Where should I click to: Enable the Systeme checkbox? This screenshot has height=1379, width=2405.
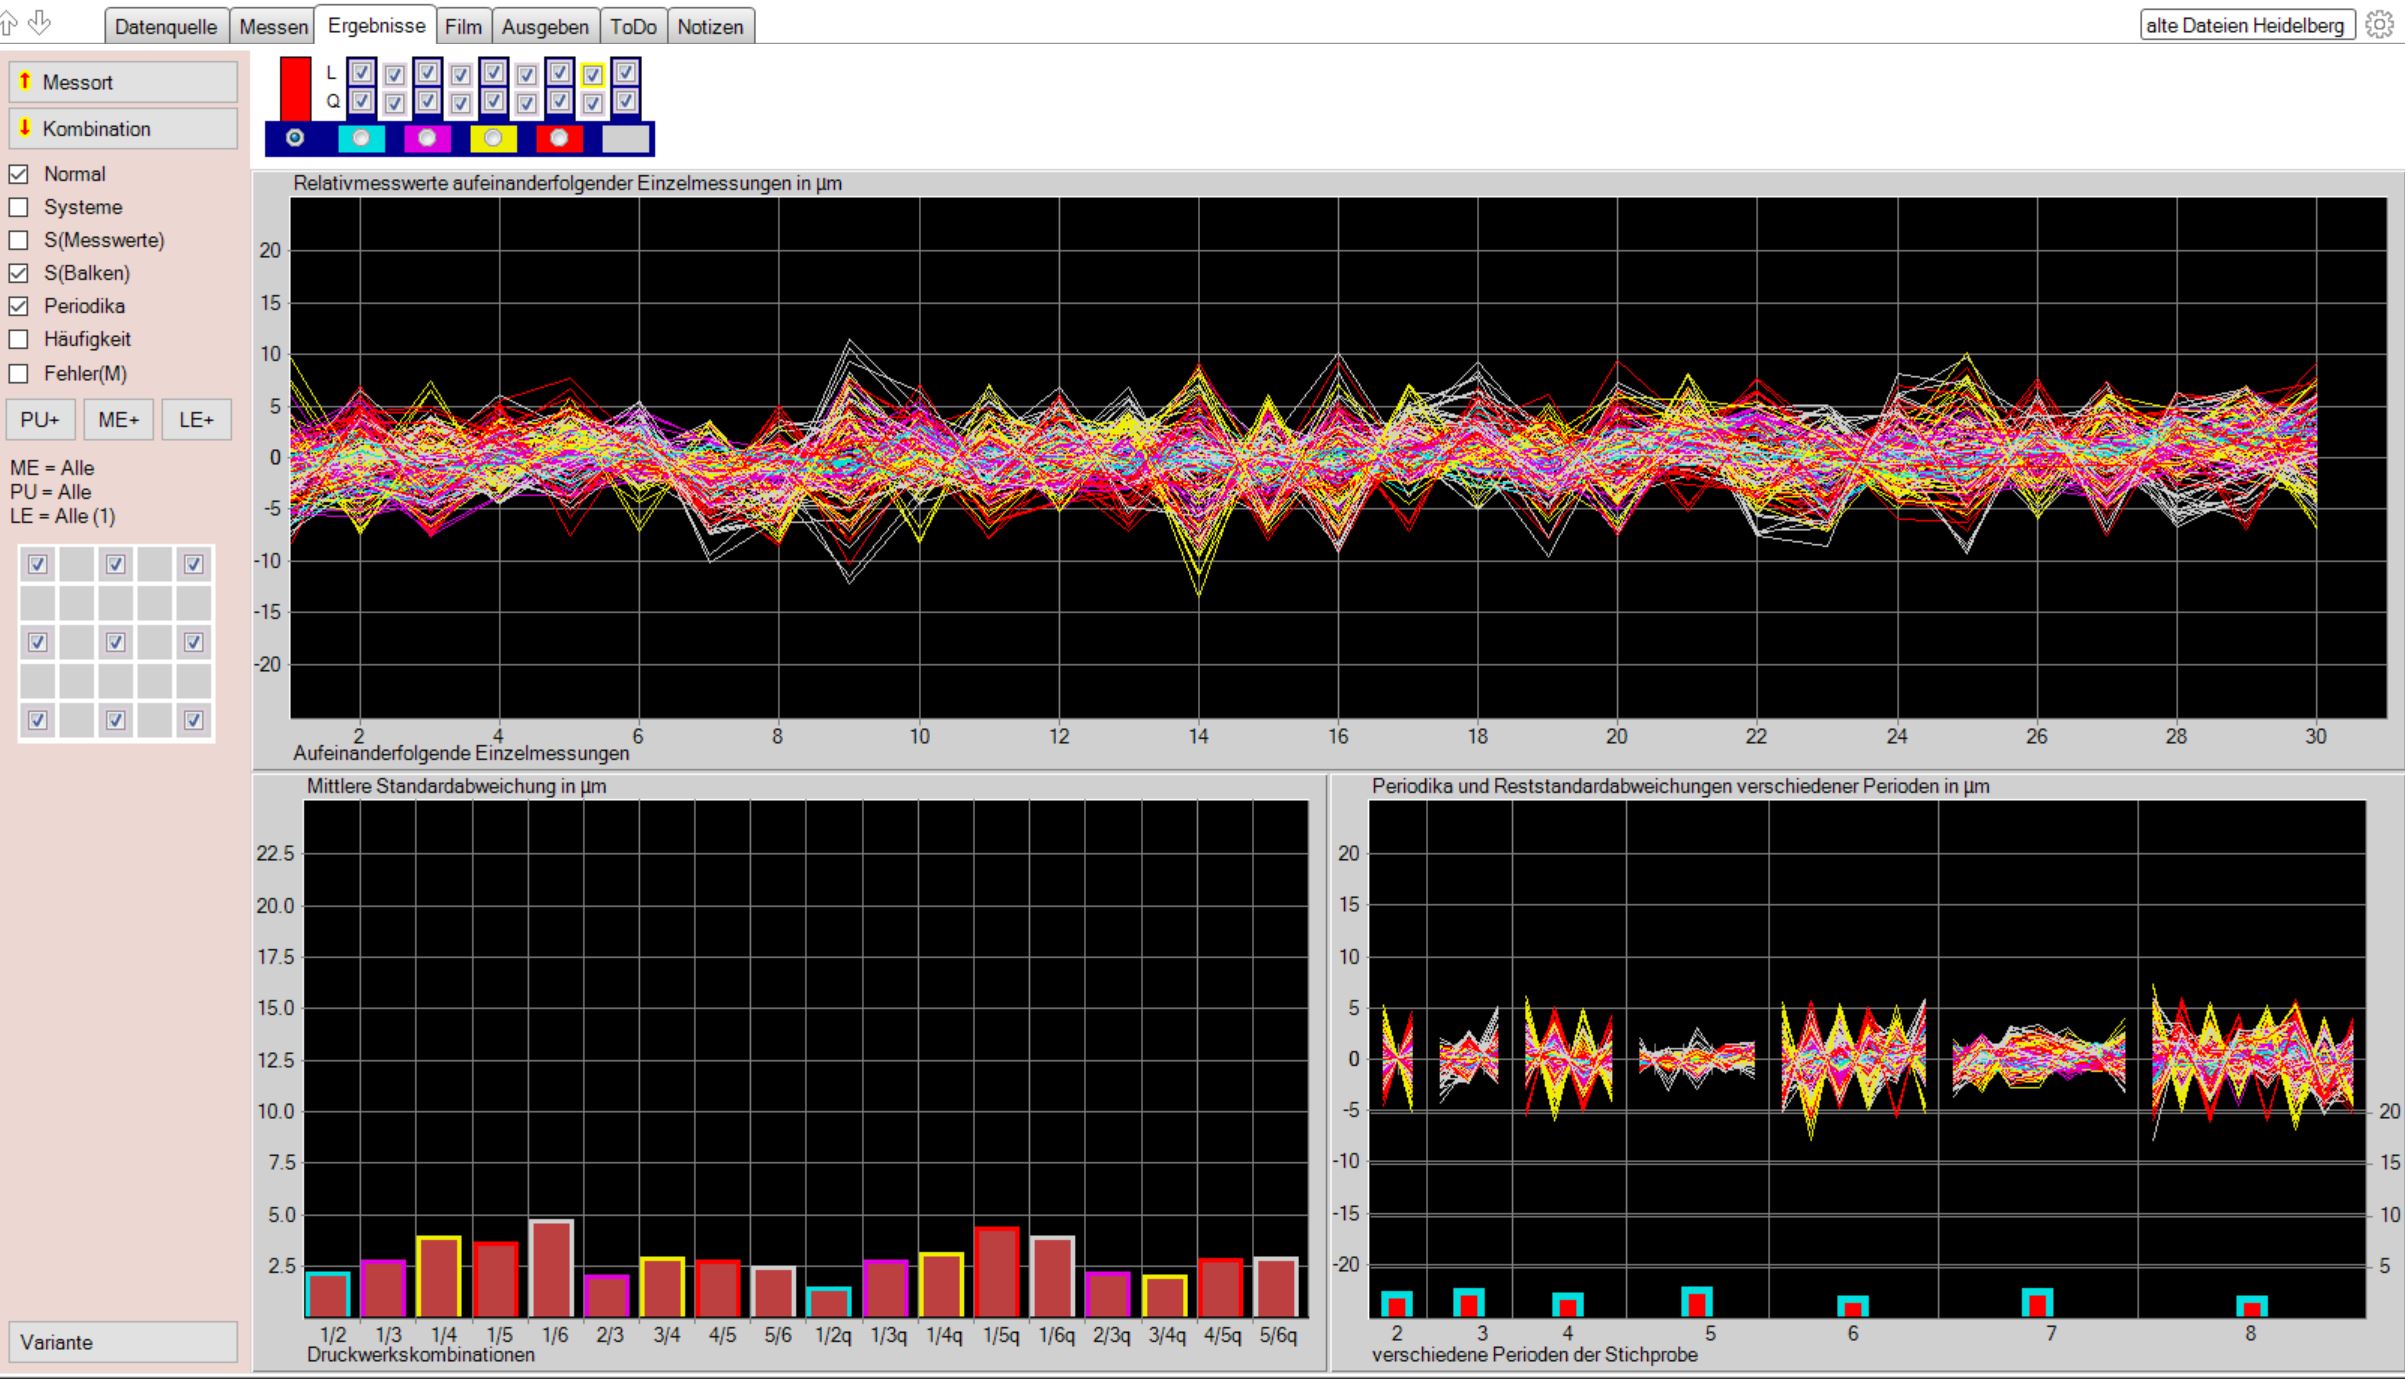coord(18,207)
